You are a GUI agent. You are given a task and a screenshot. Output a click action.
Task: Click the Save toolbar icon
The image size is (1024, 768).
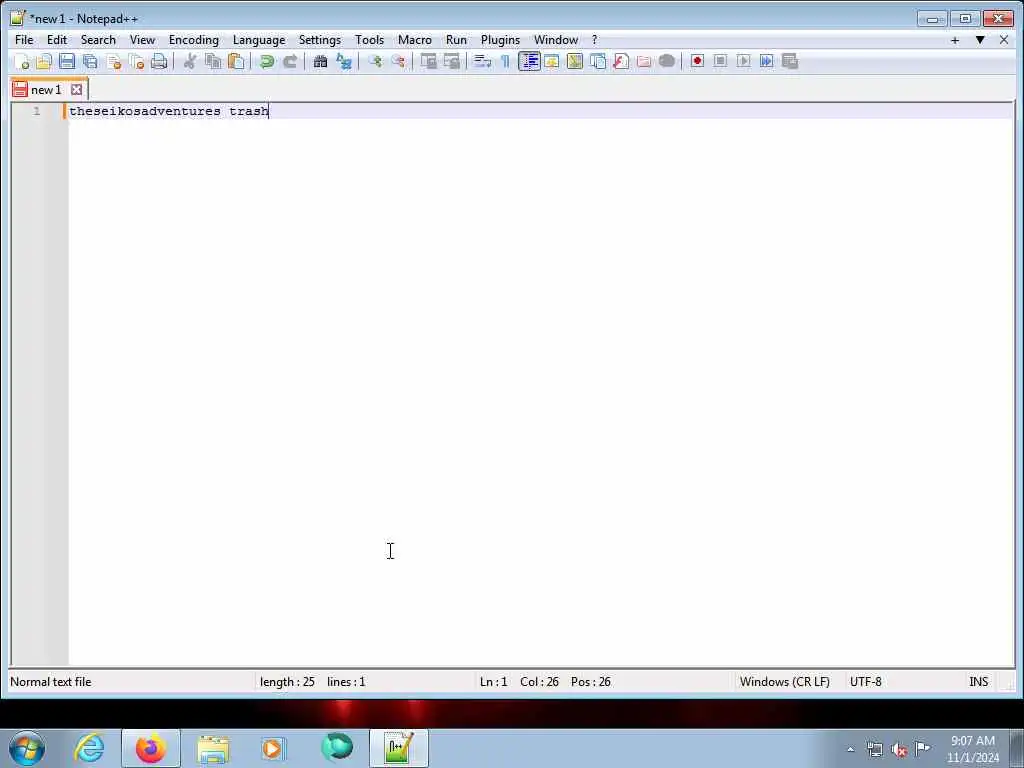tap(67, 61)
